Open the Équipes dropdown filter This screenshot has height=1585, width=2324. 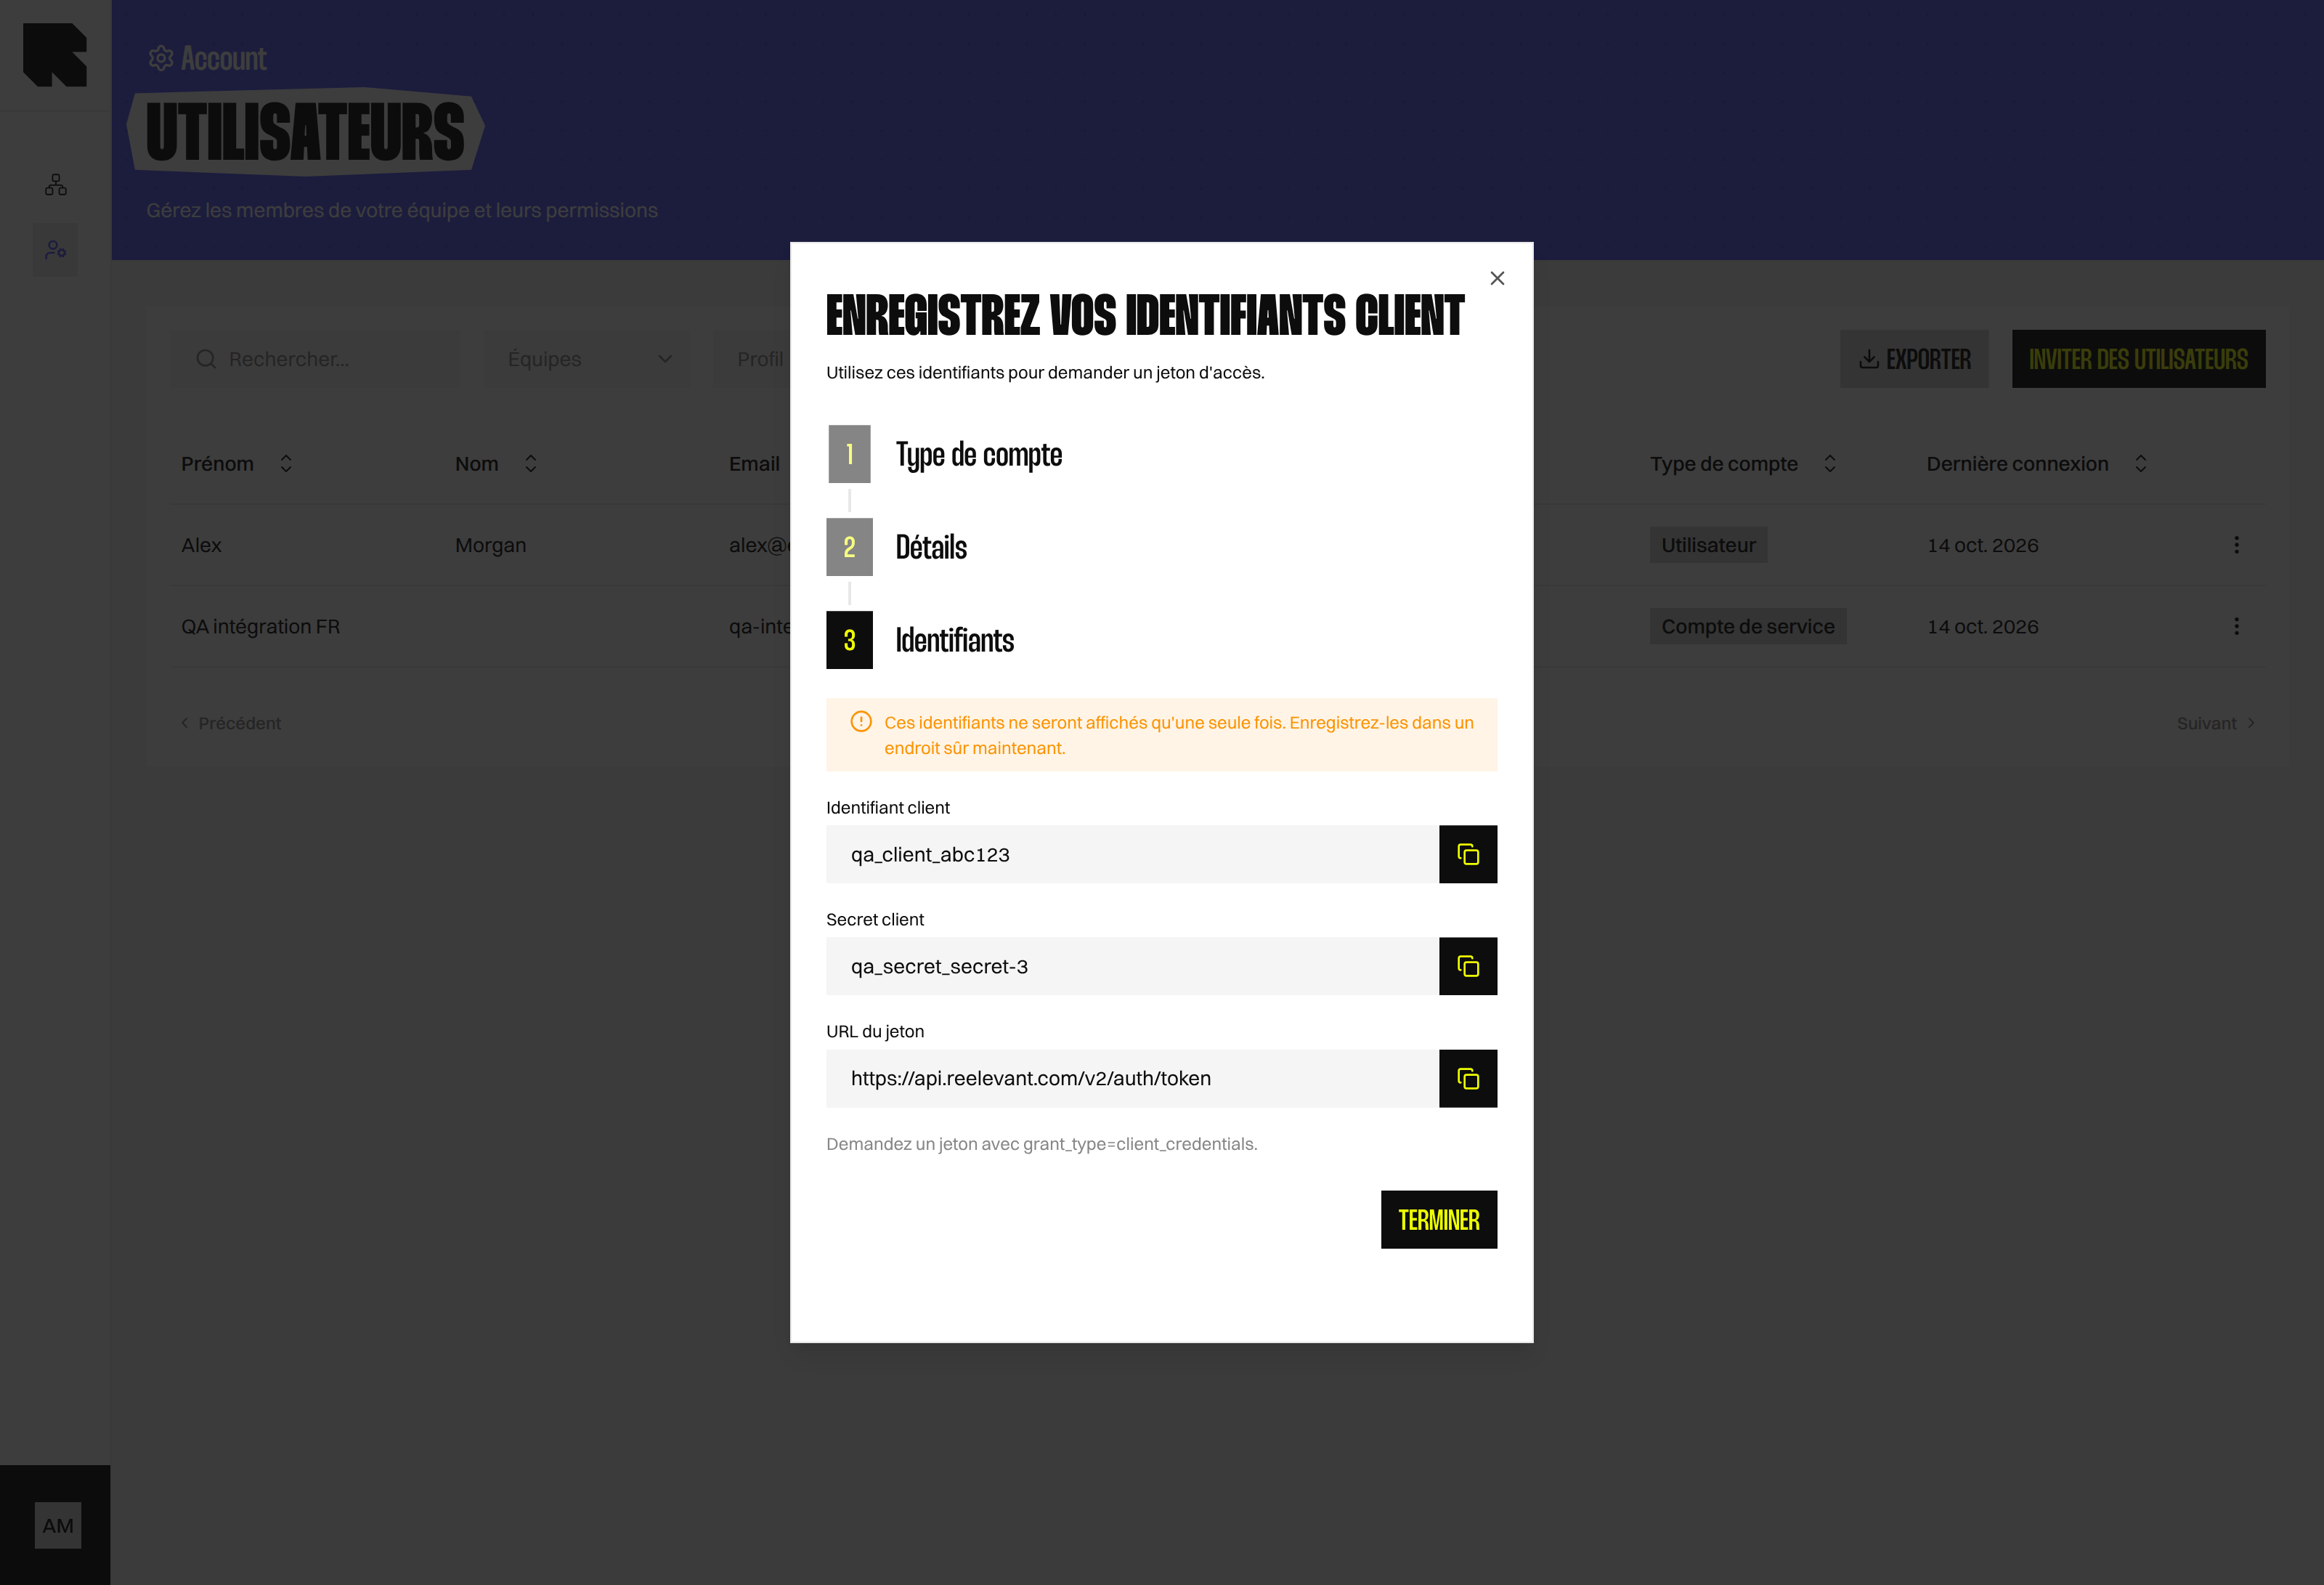click(587, 359)
